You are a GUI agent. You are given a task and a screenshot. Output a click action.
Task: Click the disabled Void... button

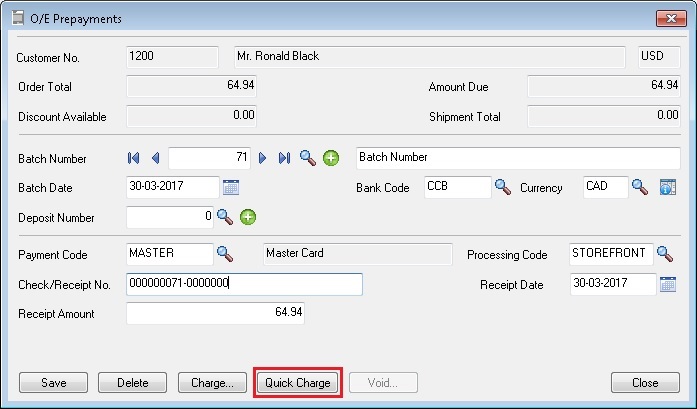(x=383, y=383)
